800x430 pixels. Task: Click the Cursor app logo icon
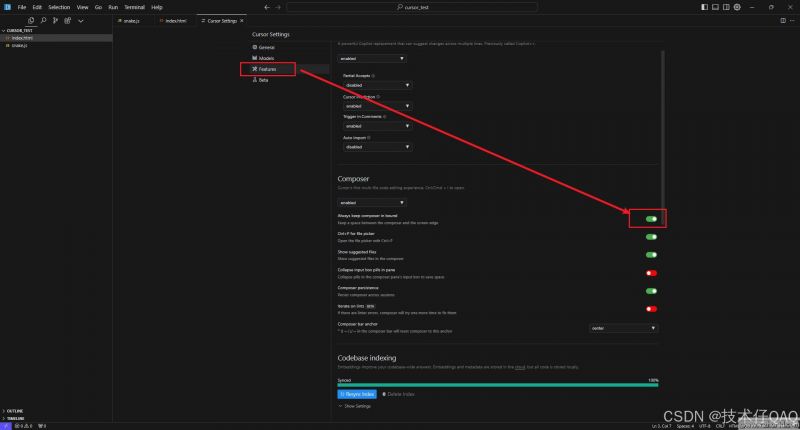point(7,7)
